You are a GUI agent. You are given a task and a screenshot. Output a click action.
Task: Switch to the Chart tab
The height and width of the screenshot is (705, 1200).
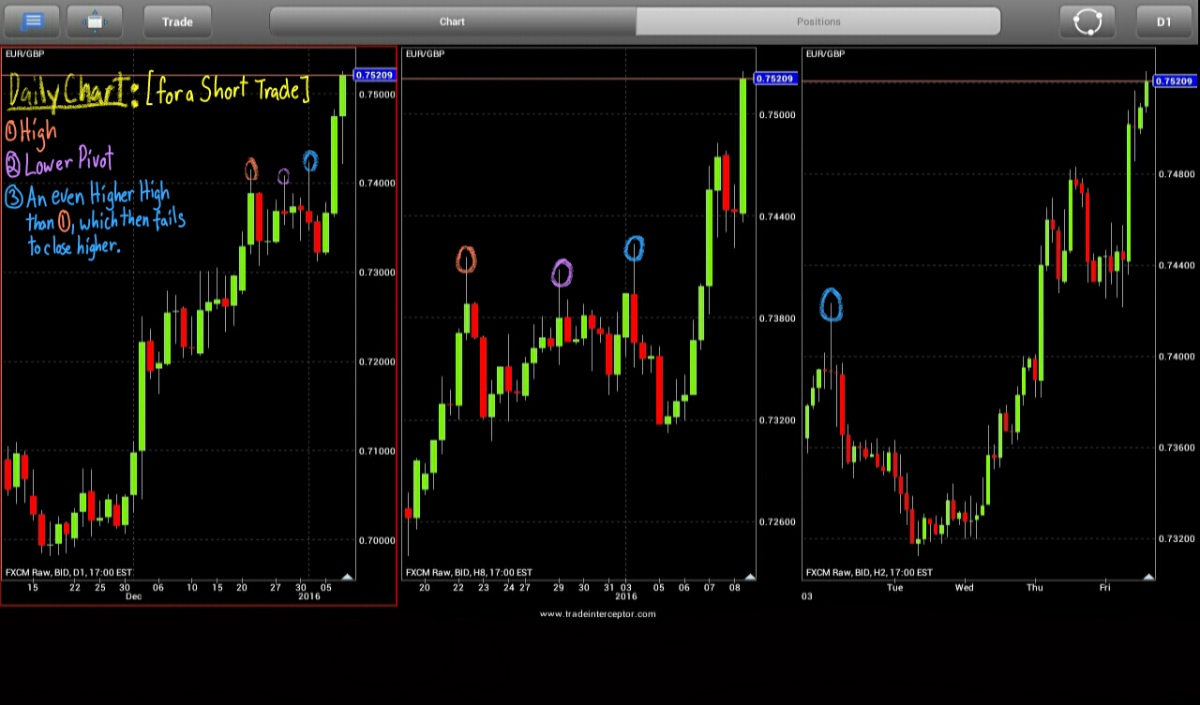tap(453, 21)
